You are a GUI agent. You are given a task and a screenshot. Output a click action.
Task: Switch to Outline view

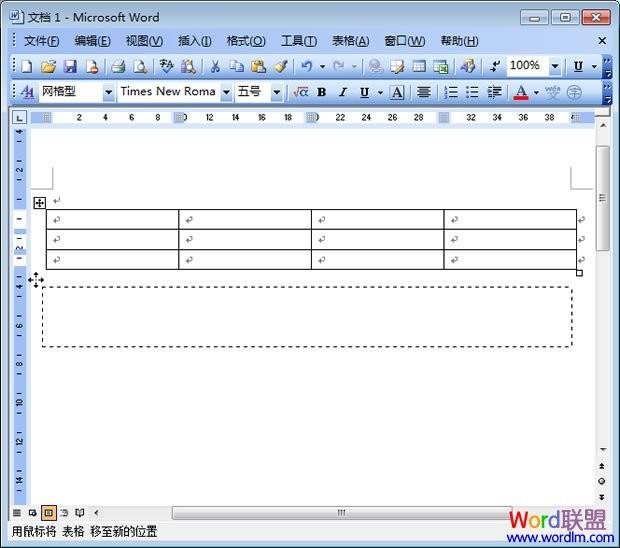[64, 513]
